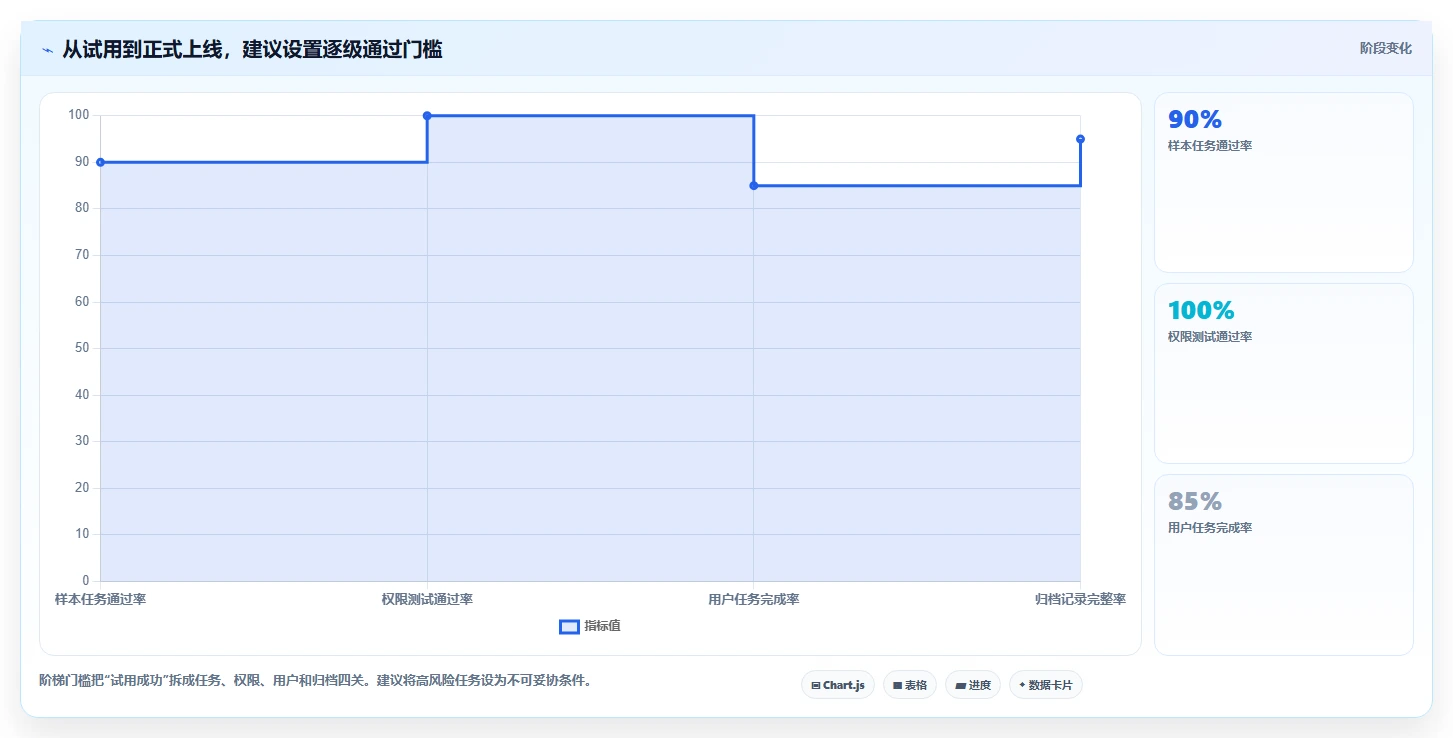This screenshot has height=738, width=1453.
Task: Click the data point at 样本任务通过率
Action: [100, 162]
